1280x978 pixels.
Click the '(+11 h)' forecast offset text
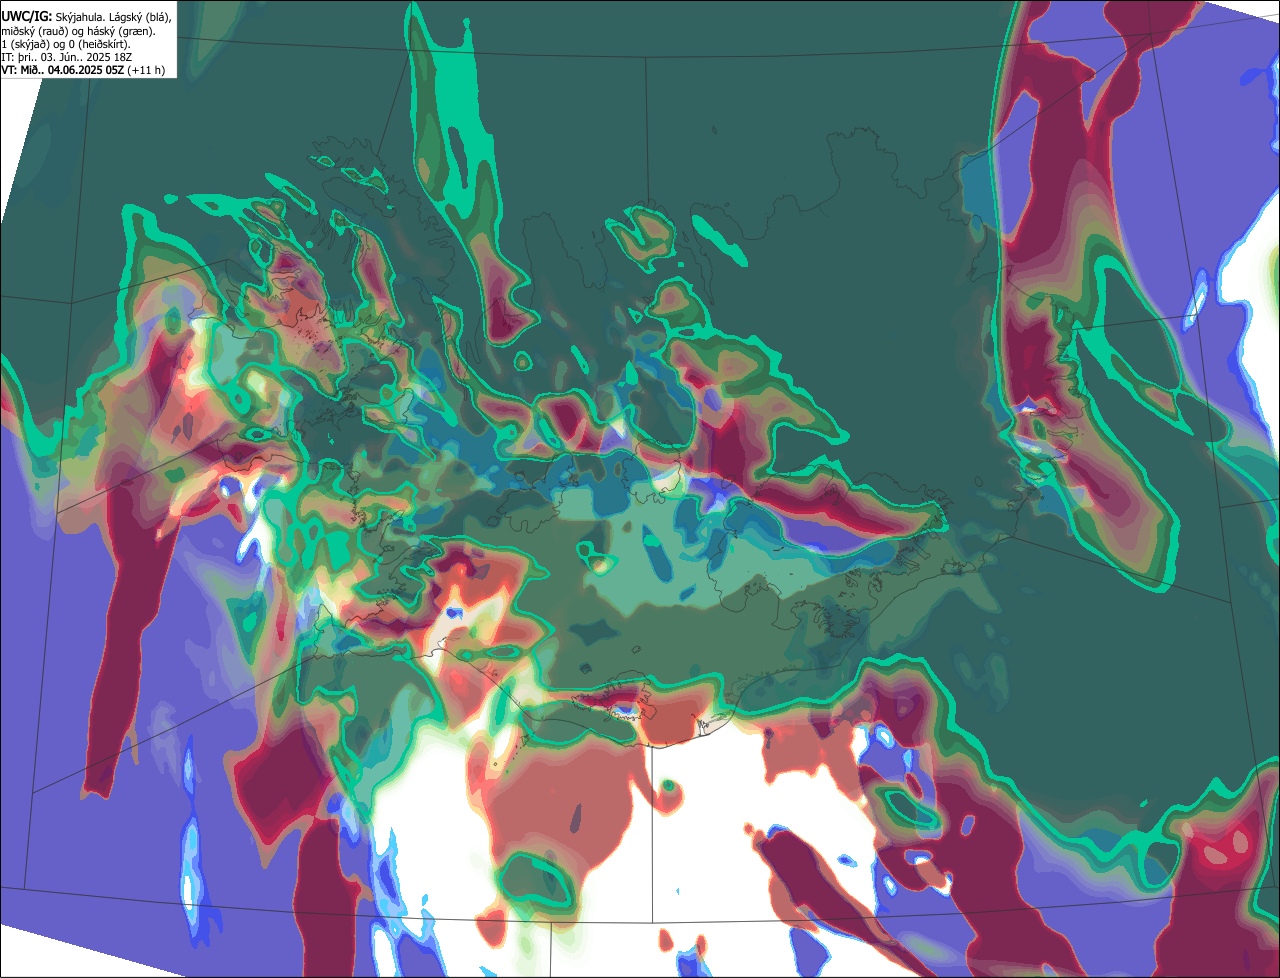146,70
